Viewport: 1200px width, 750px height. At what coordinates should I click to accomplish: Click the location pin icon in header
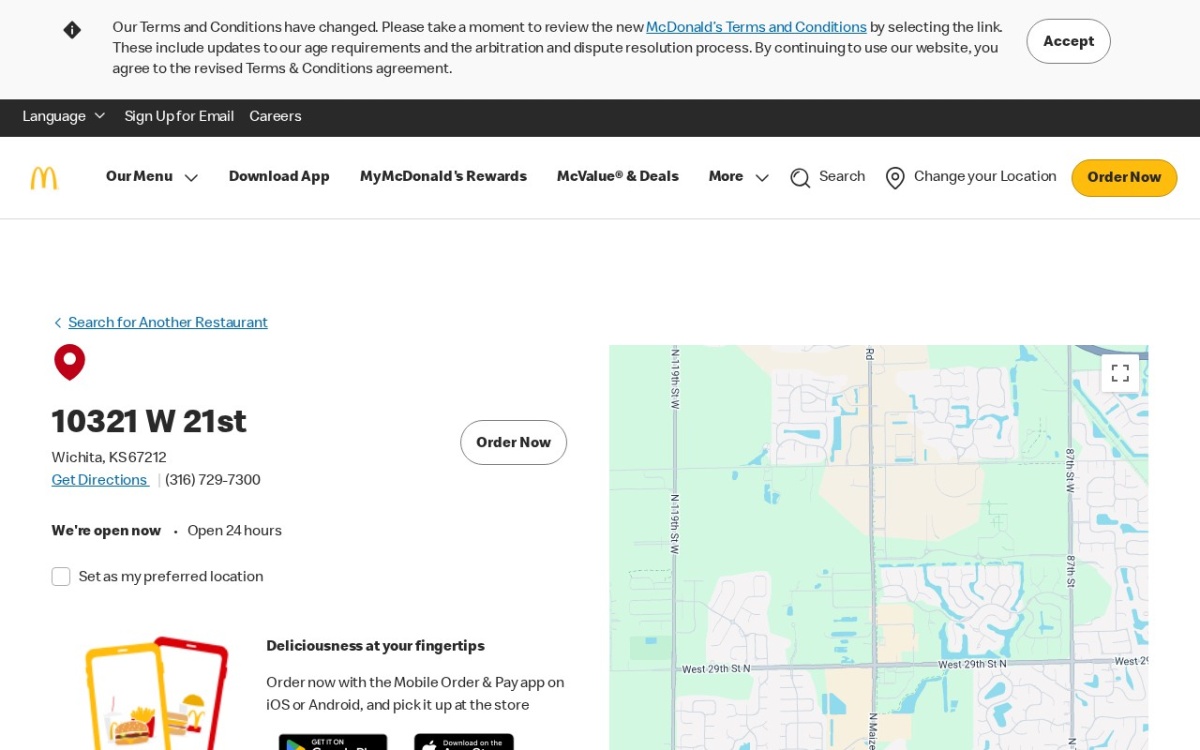[x=895, y=178]
